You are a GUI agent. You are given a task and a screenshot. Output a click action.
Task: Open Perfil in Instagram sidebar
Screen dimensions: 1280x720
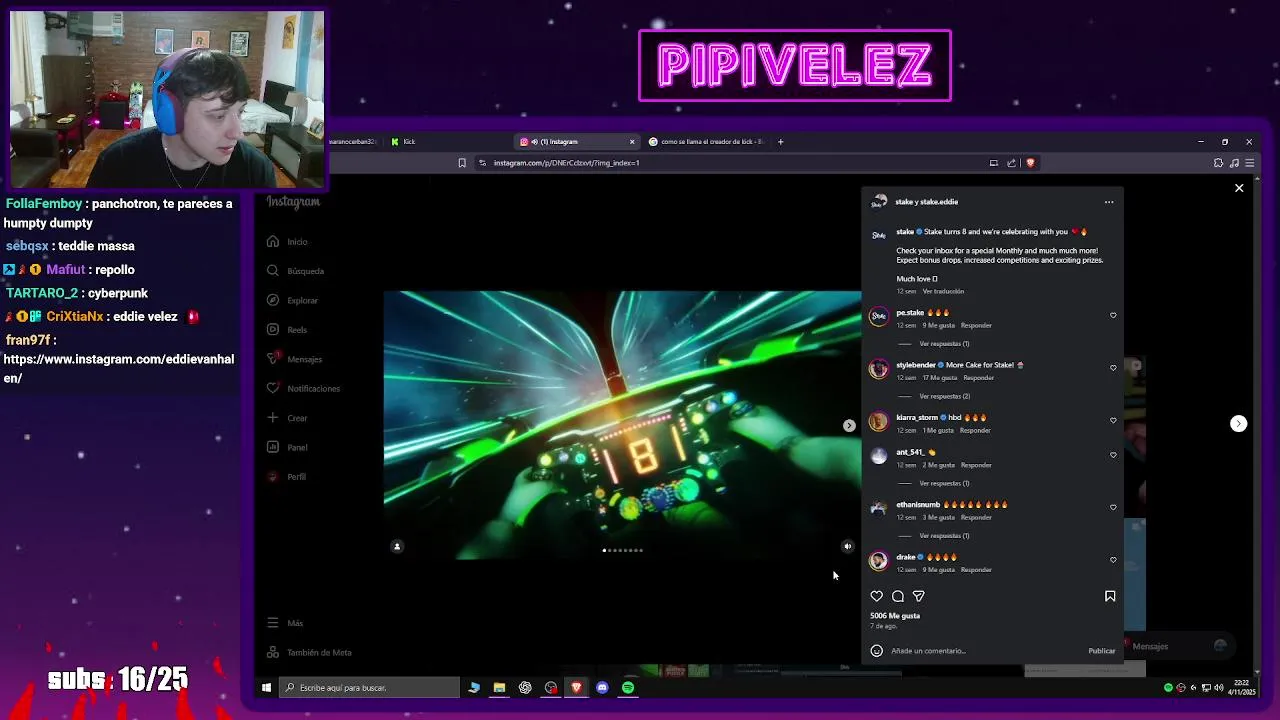[287, 476]
